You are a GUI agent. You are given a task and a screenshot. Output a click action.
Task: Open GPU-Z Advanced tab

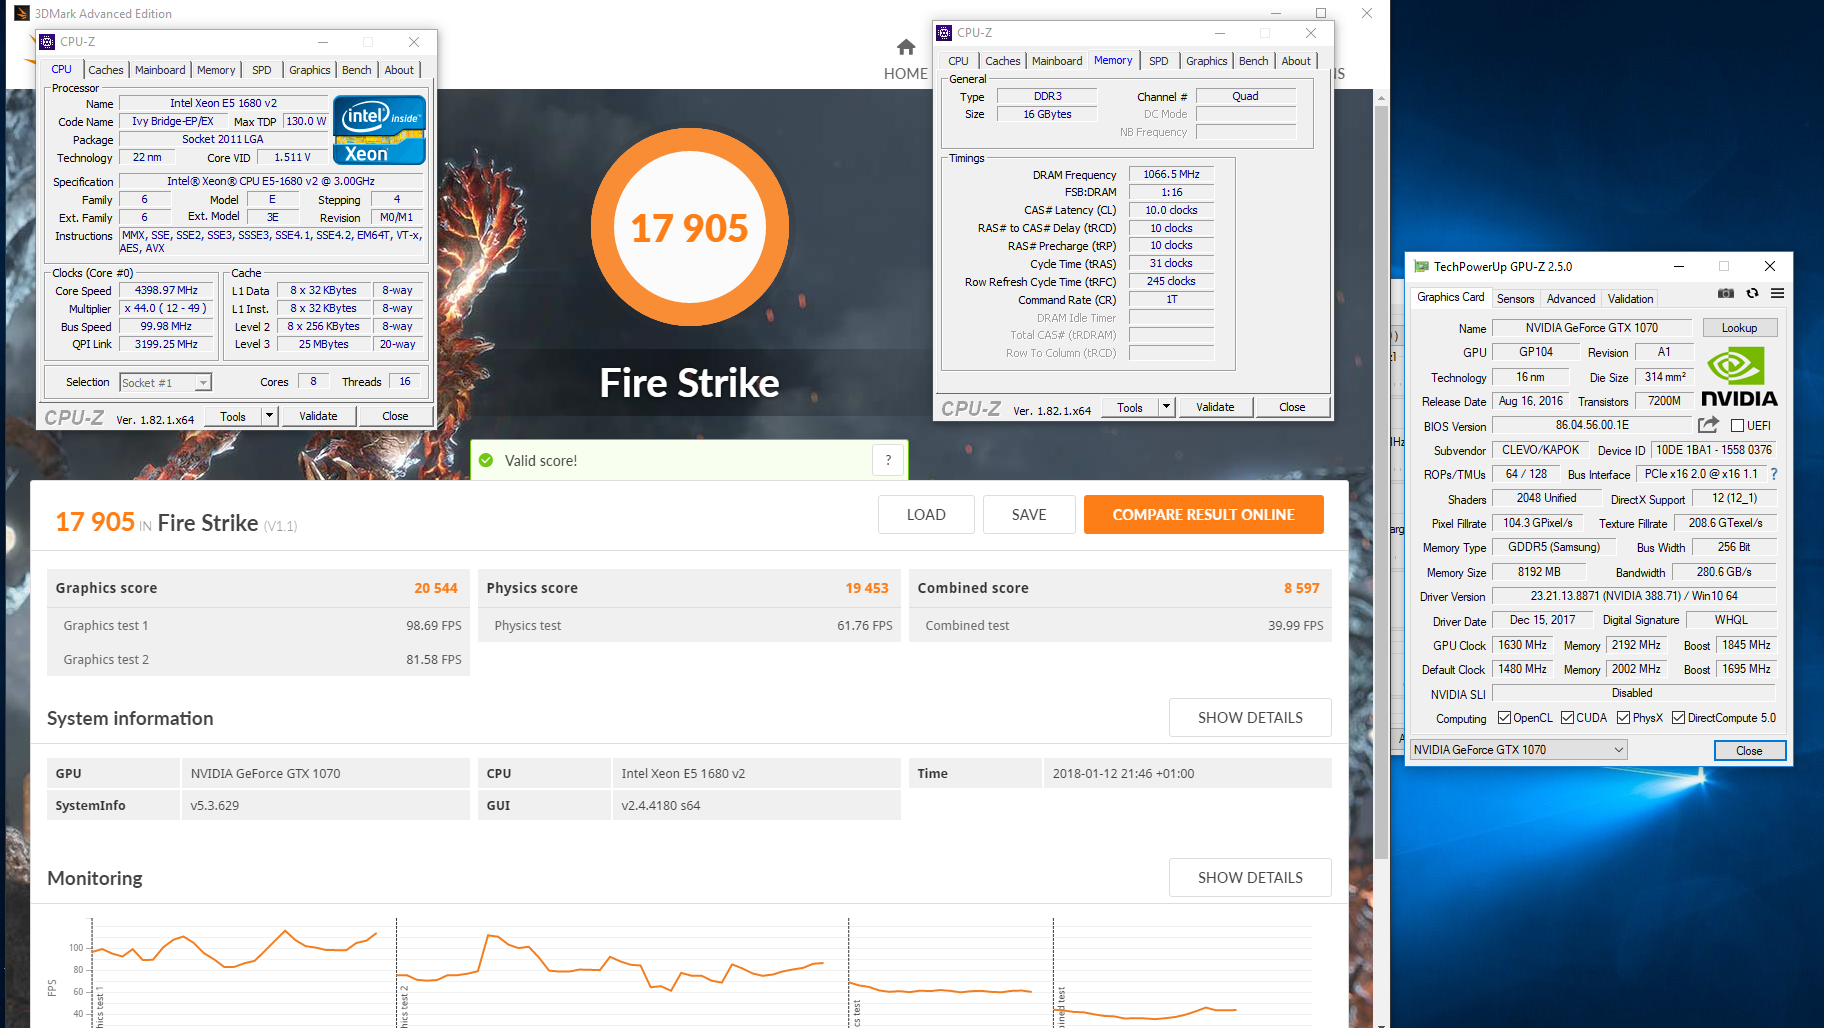[1571, 299]
